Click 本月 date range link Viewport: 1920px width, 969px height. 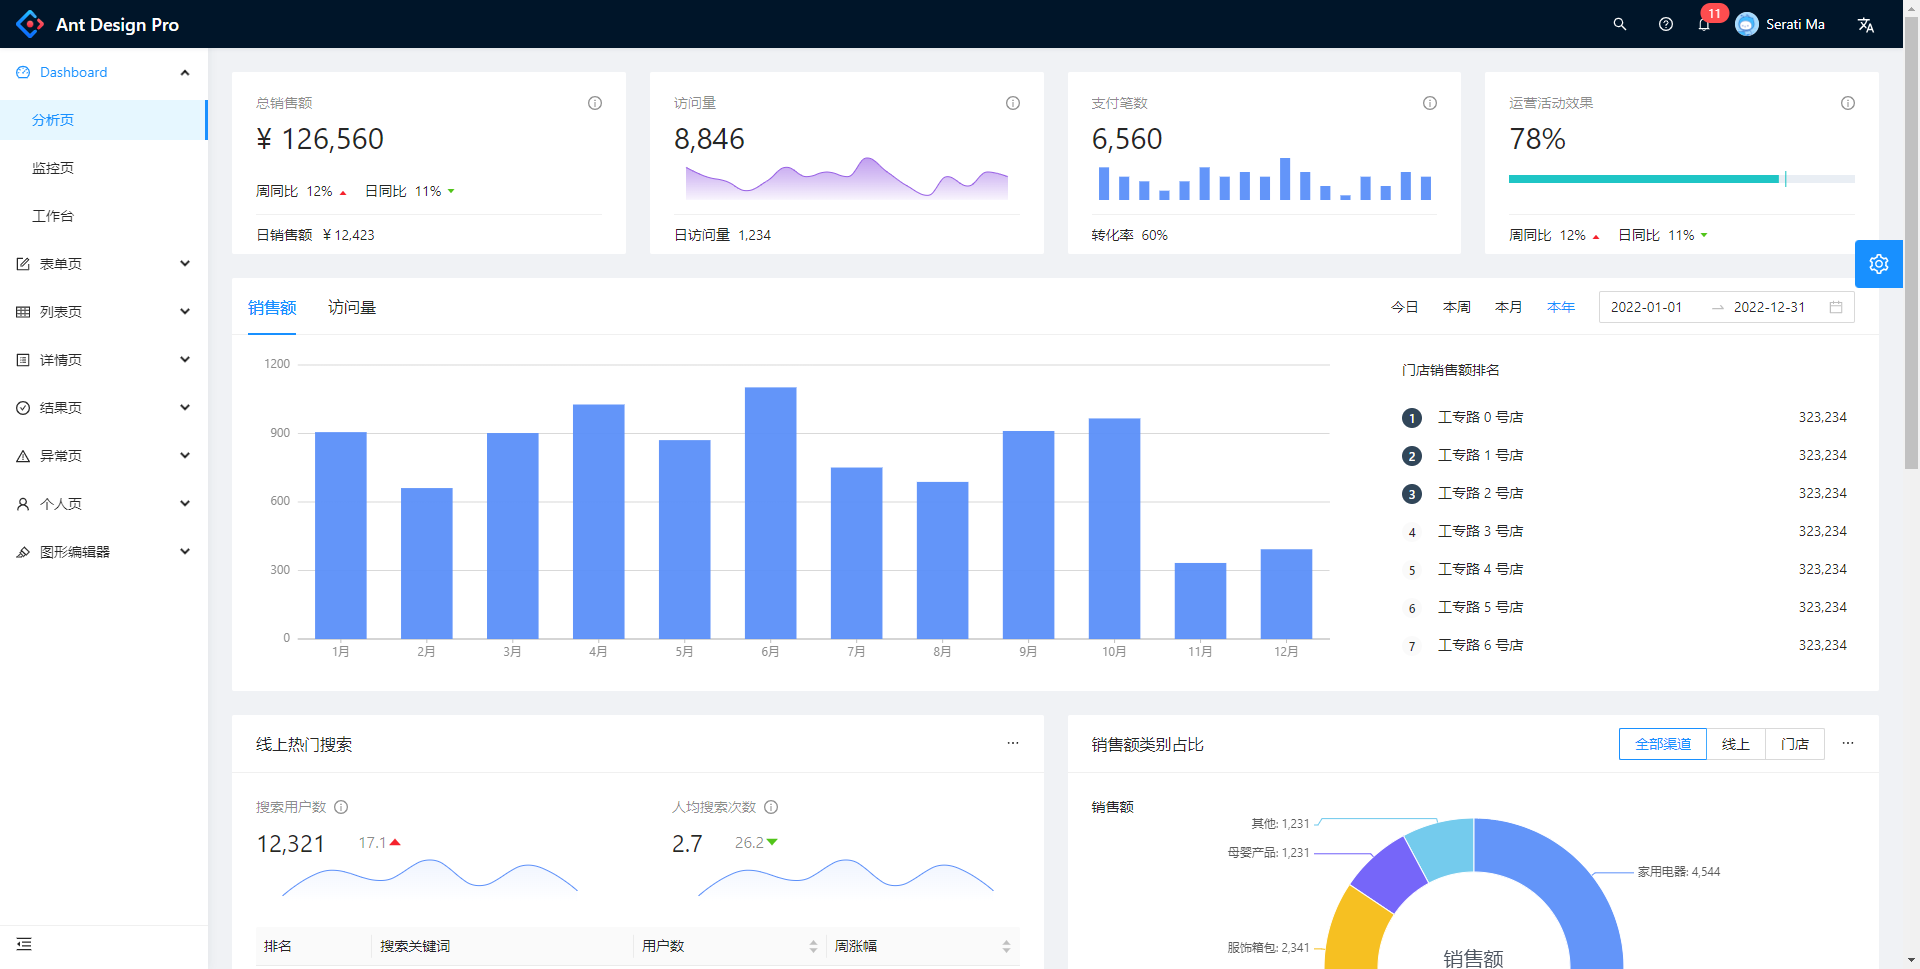click(1508, 307)
